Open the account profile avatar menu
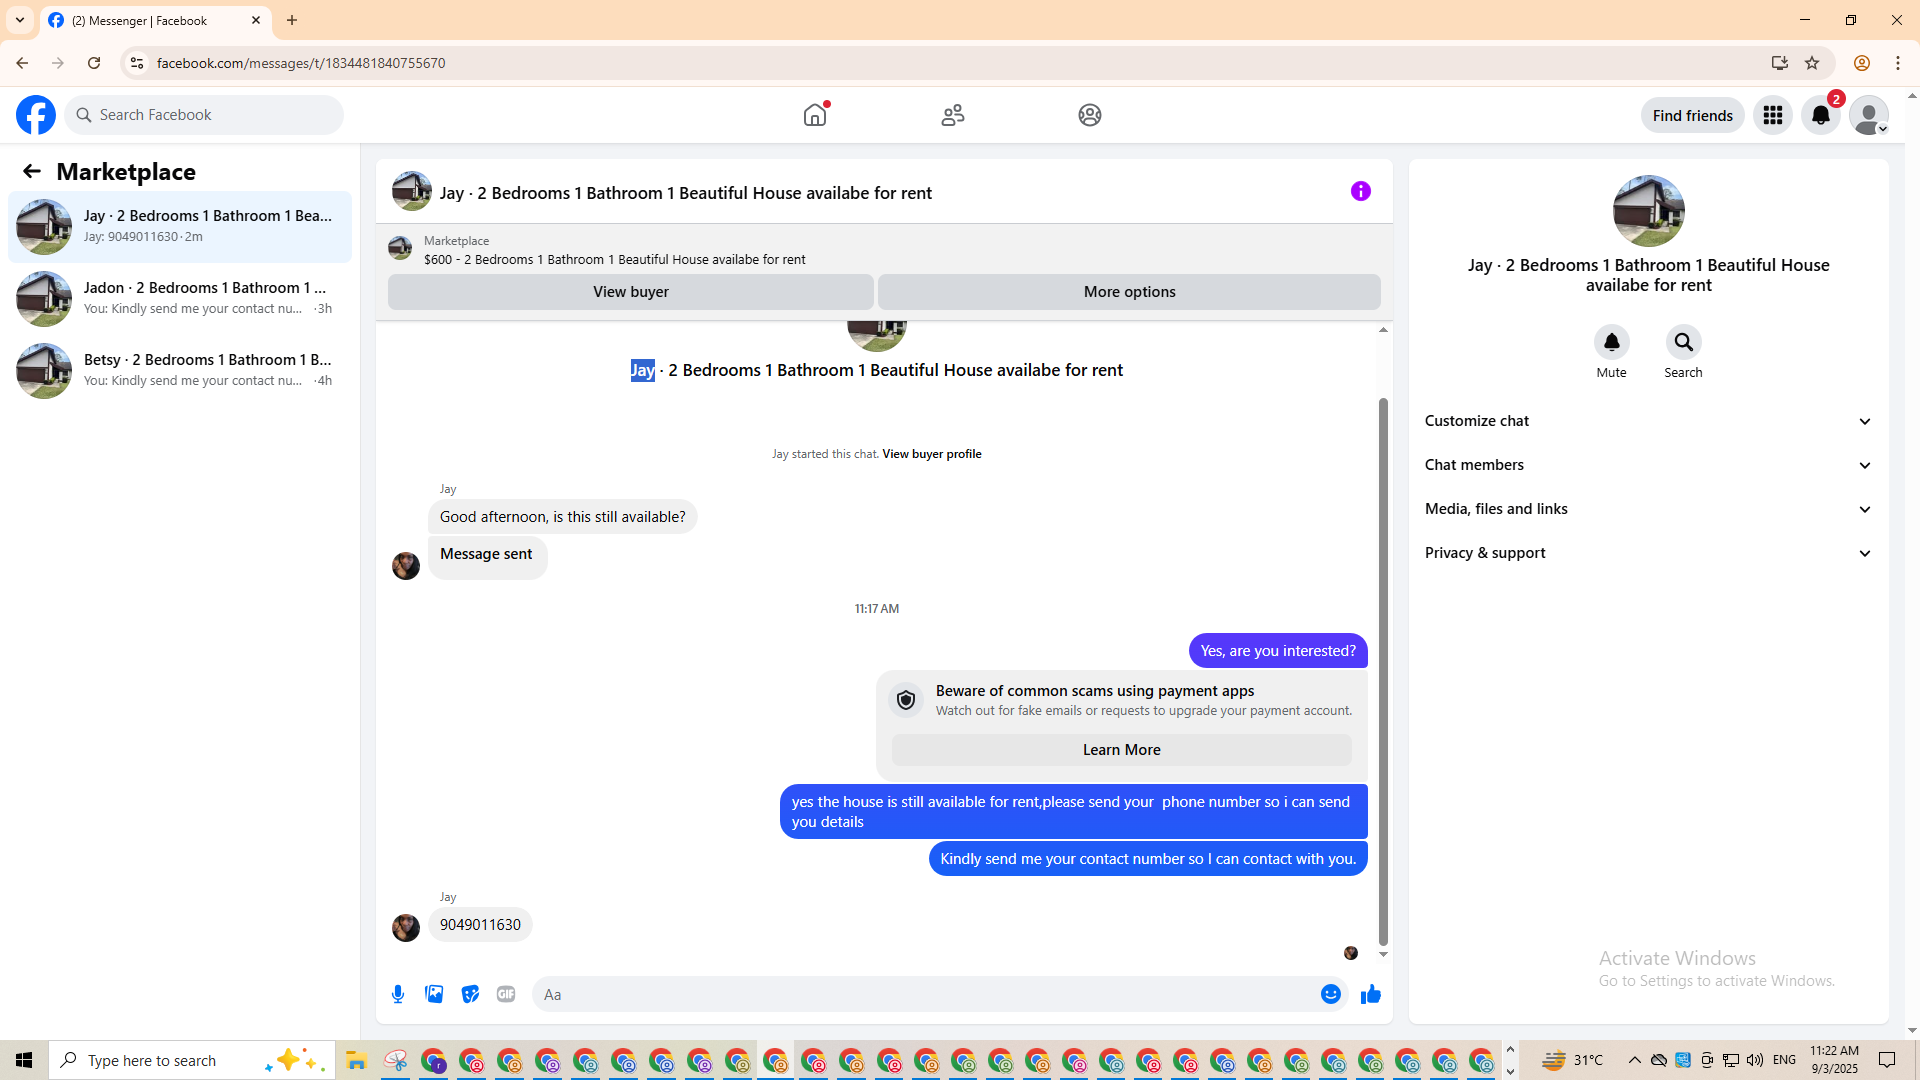 (x=1868, y=115)
